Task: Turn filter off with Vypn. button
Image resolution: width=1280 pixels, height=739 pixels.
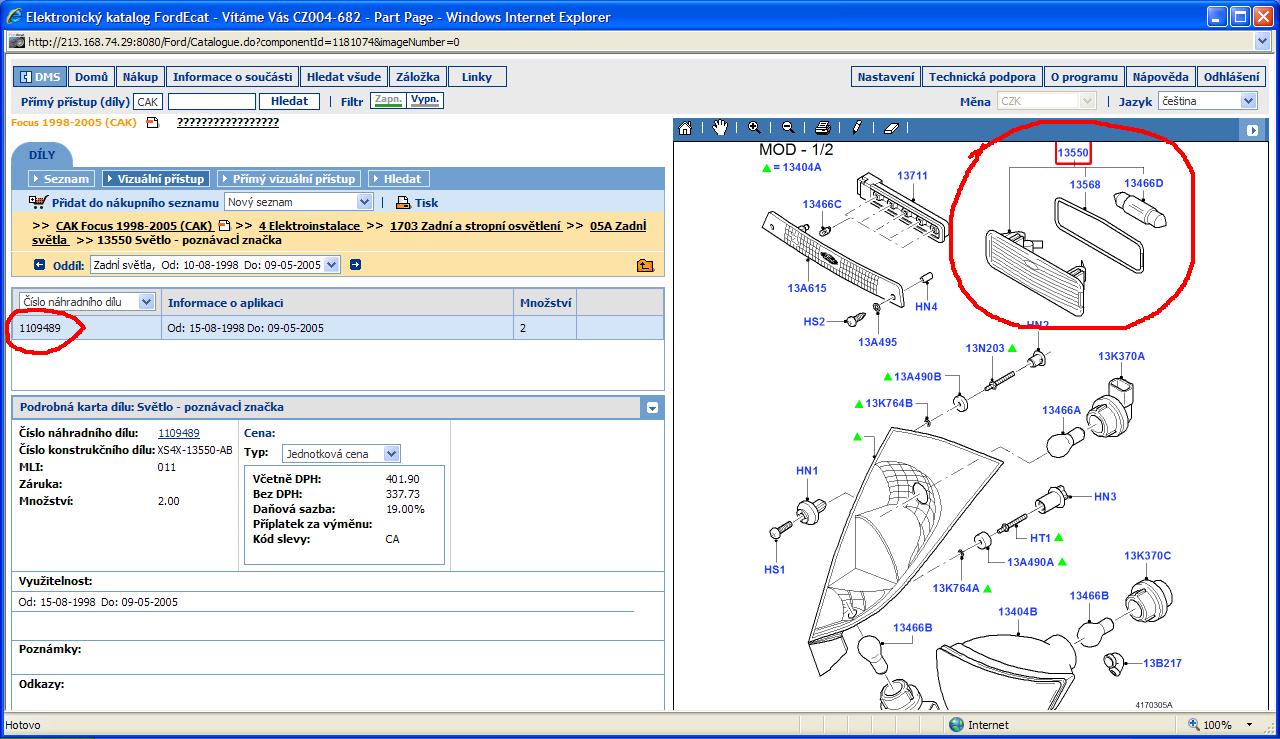Action: coord(425,101)
